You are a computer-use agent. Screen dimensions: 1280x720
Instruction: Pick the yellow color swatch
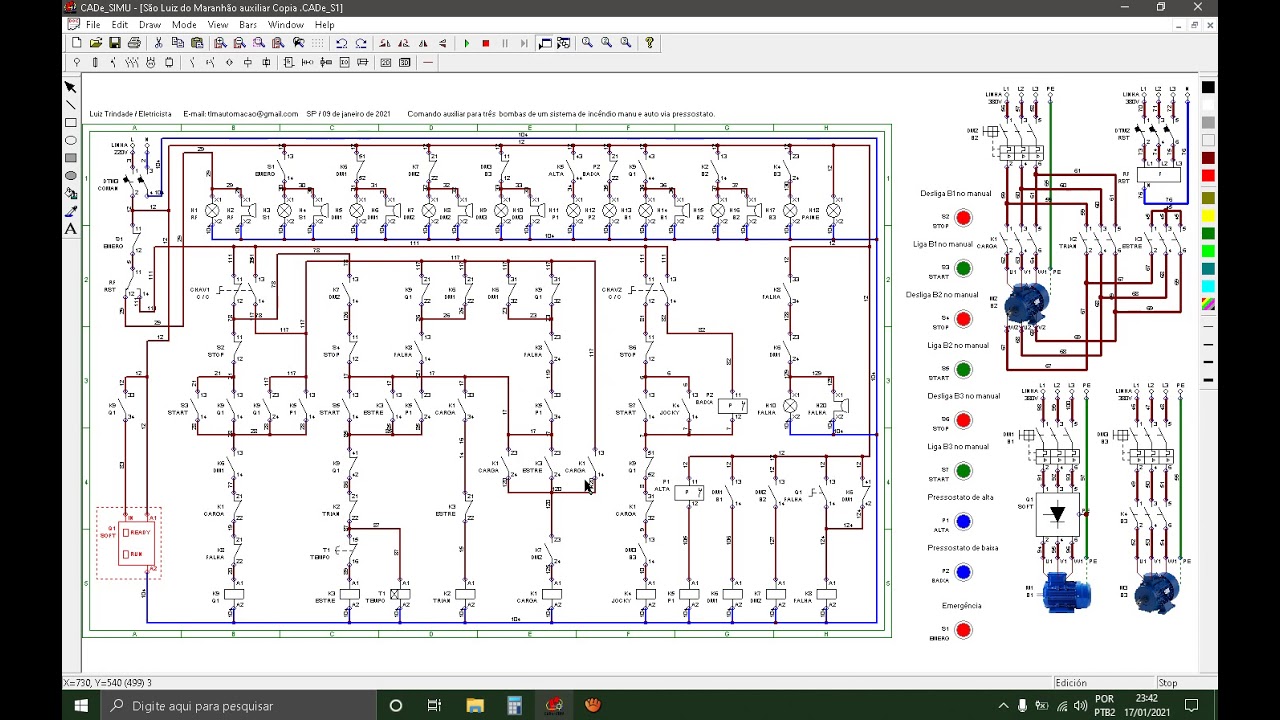(1208, 216)
